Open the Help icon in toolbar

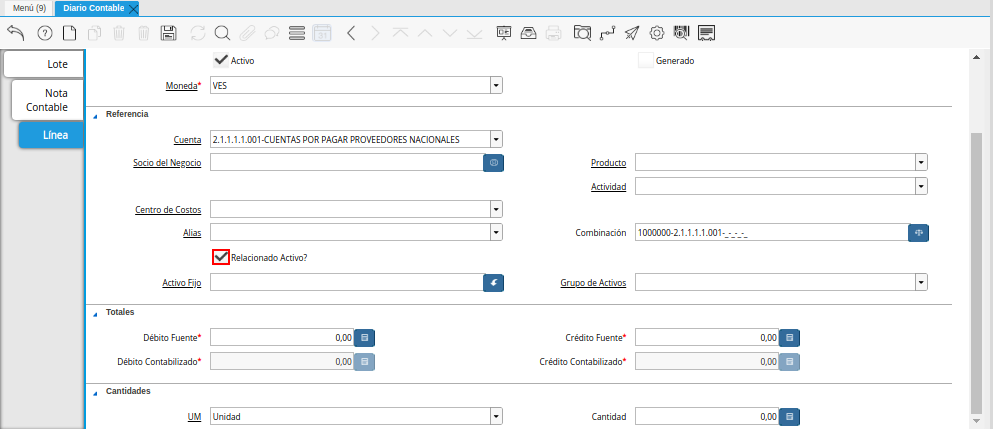click(44, 33)
